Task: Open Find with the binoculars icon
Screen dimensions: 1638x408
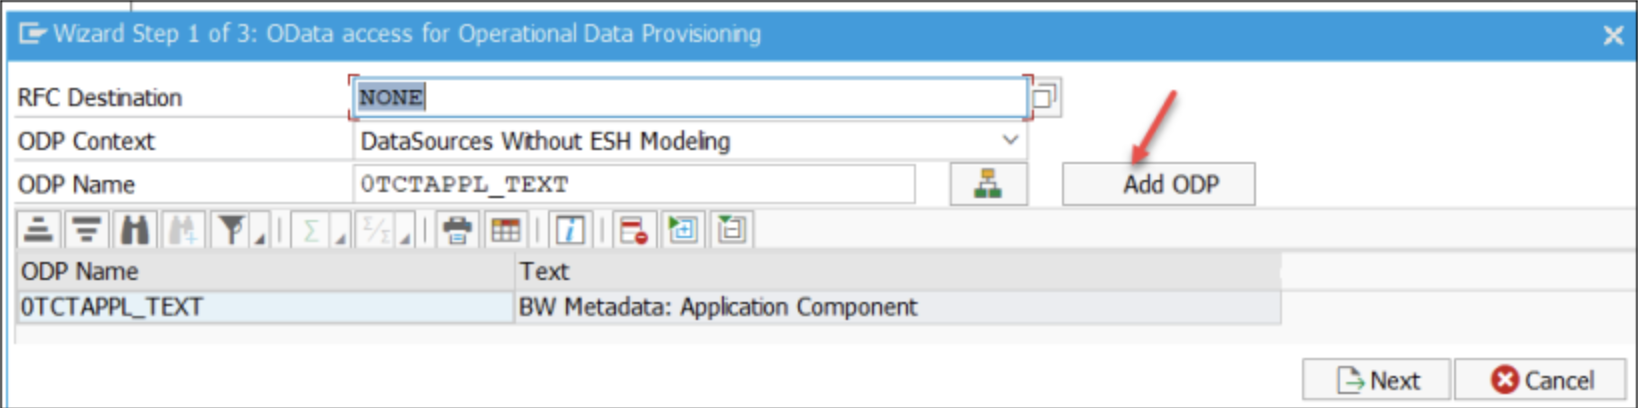Action: pyautogui.click(x=135, y=230)
